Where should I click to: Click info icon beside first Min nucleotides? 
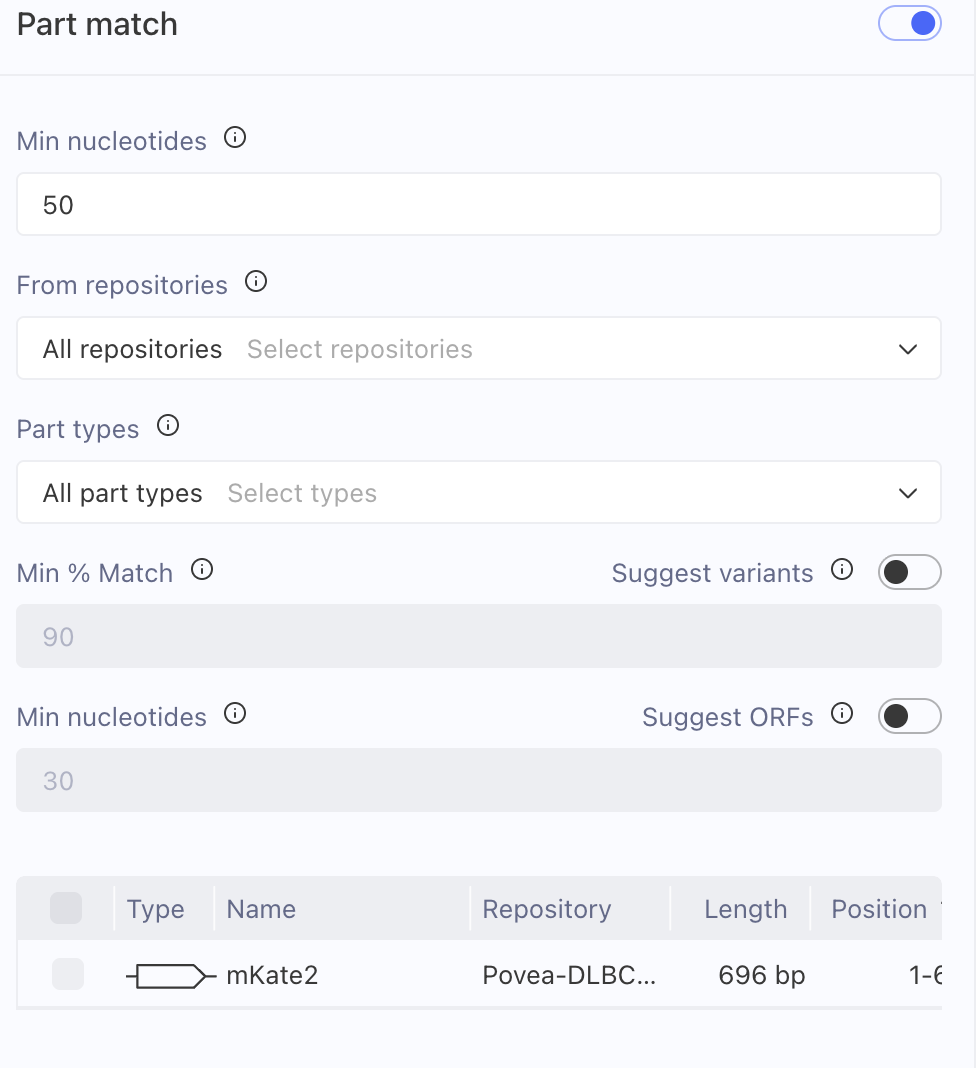[x=235, y=138]
